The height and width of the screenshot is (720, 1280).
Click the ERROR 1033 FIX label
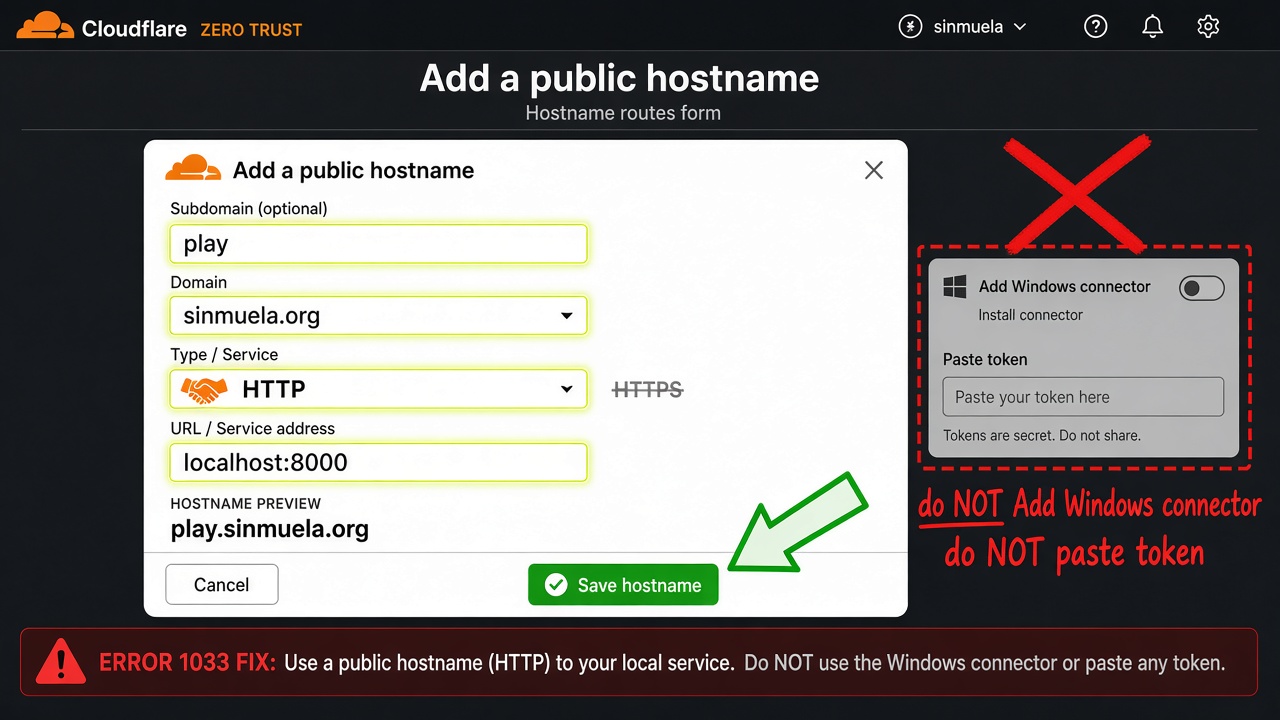point(187,662)
